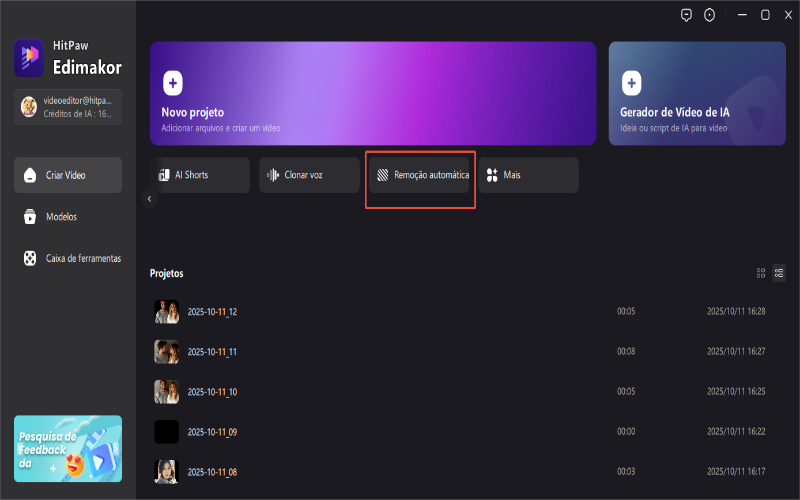
Task: Open the user account avatar
Action: point(29,107)
